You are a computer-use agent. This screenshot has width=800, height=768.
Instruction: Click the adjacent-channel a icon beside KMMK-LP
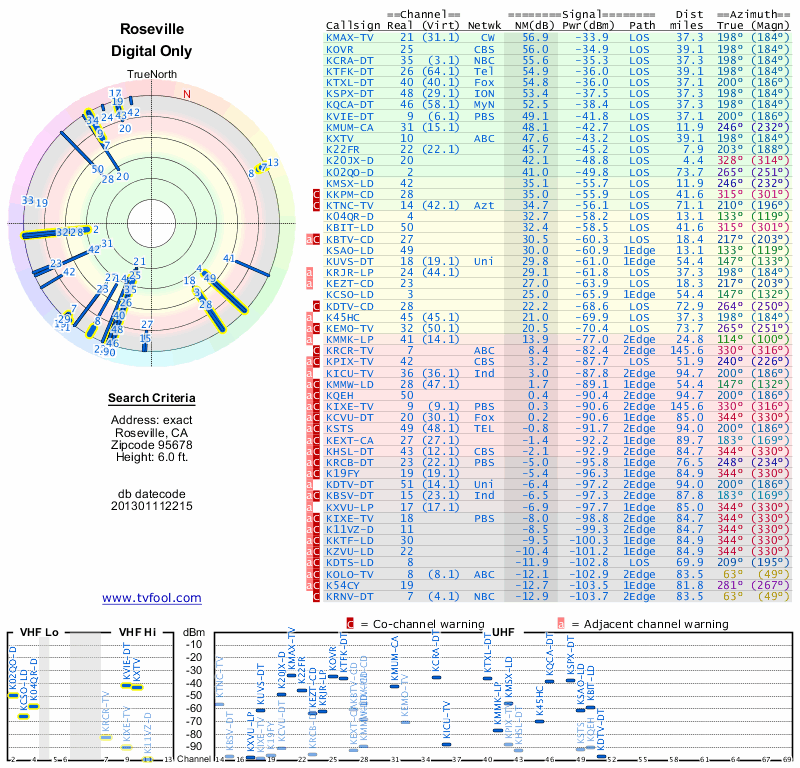tap(309, 339)
